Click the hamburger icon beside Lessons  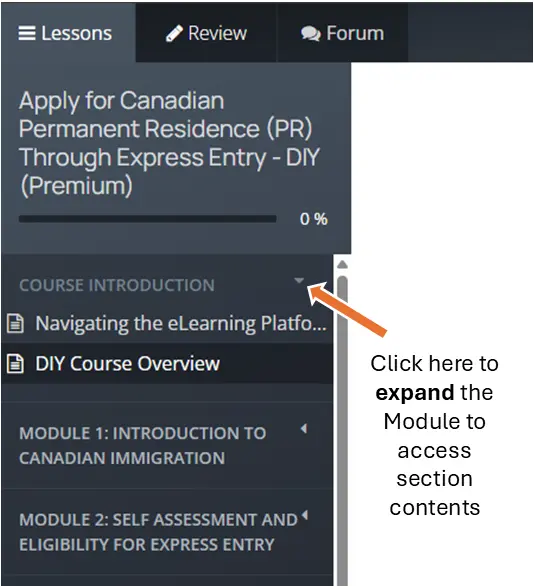pos(27,34)
